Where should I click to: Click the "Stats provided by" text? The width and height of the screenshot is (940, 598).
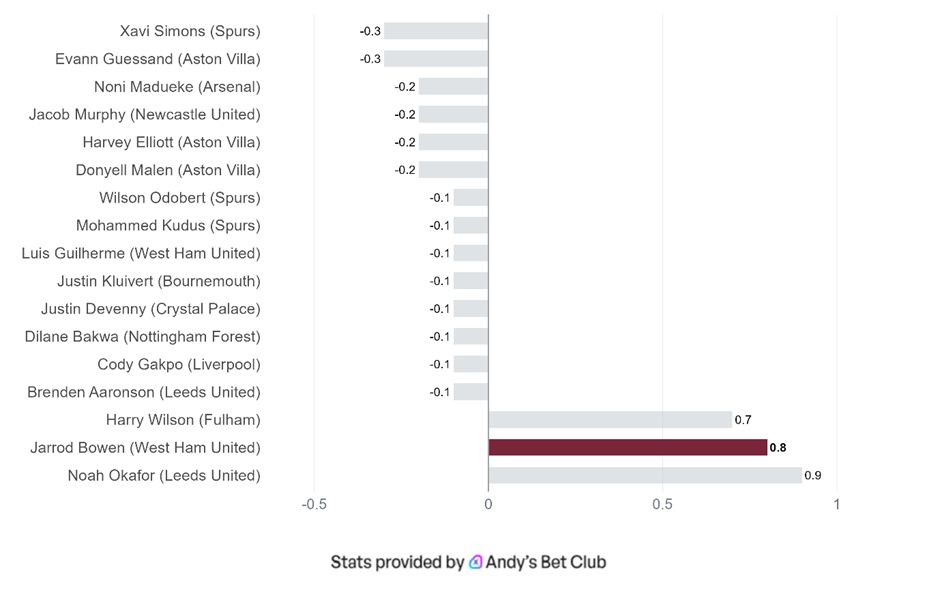click(397, 562)
